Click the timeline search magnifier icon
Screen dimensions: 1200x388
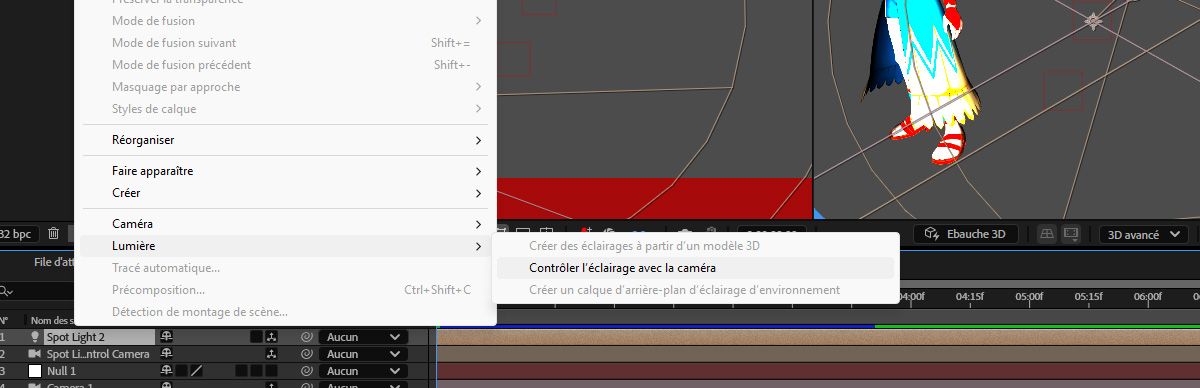click(7, 291)
